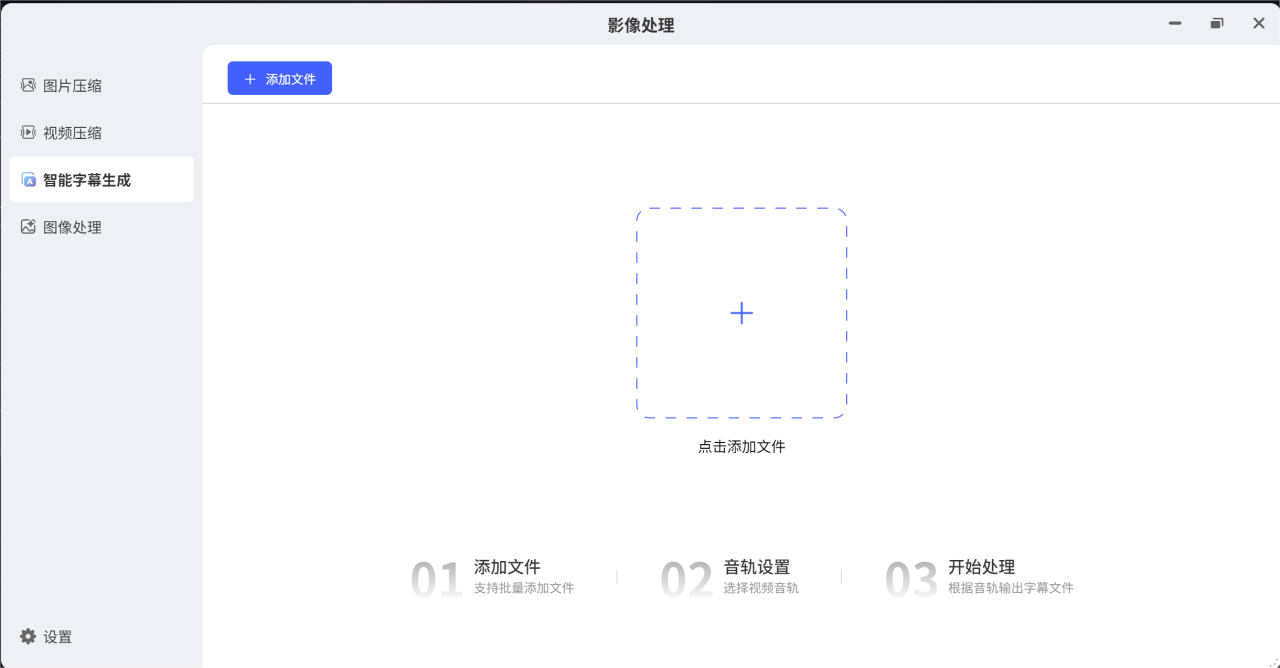The height and width of the screenshot is (668, 1280).
Task: Click the 设置 gear icon at bottom left
Action: pyautogui.click(x=27, y=636)
